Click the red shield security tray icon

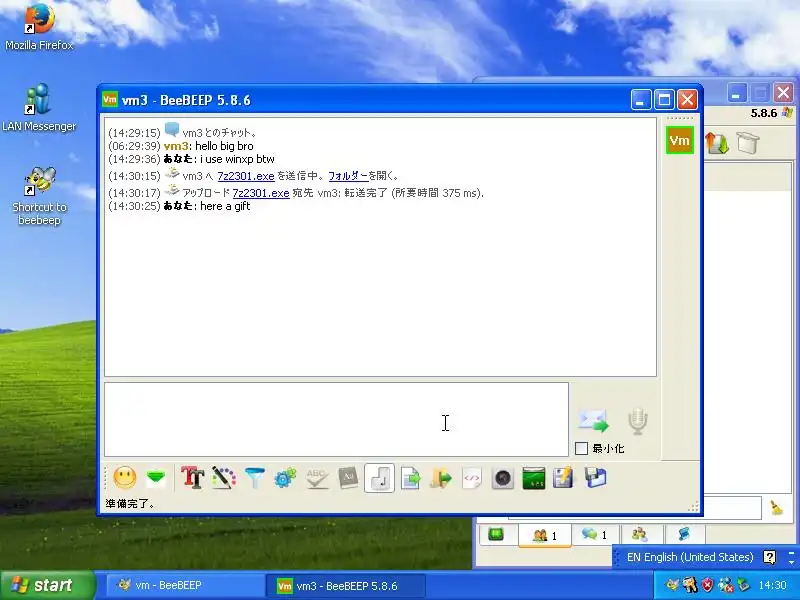(707, 585)
